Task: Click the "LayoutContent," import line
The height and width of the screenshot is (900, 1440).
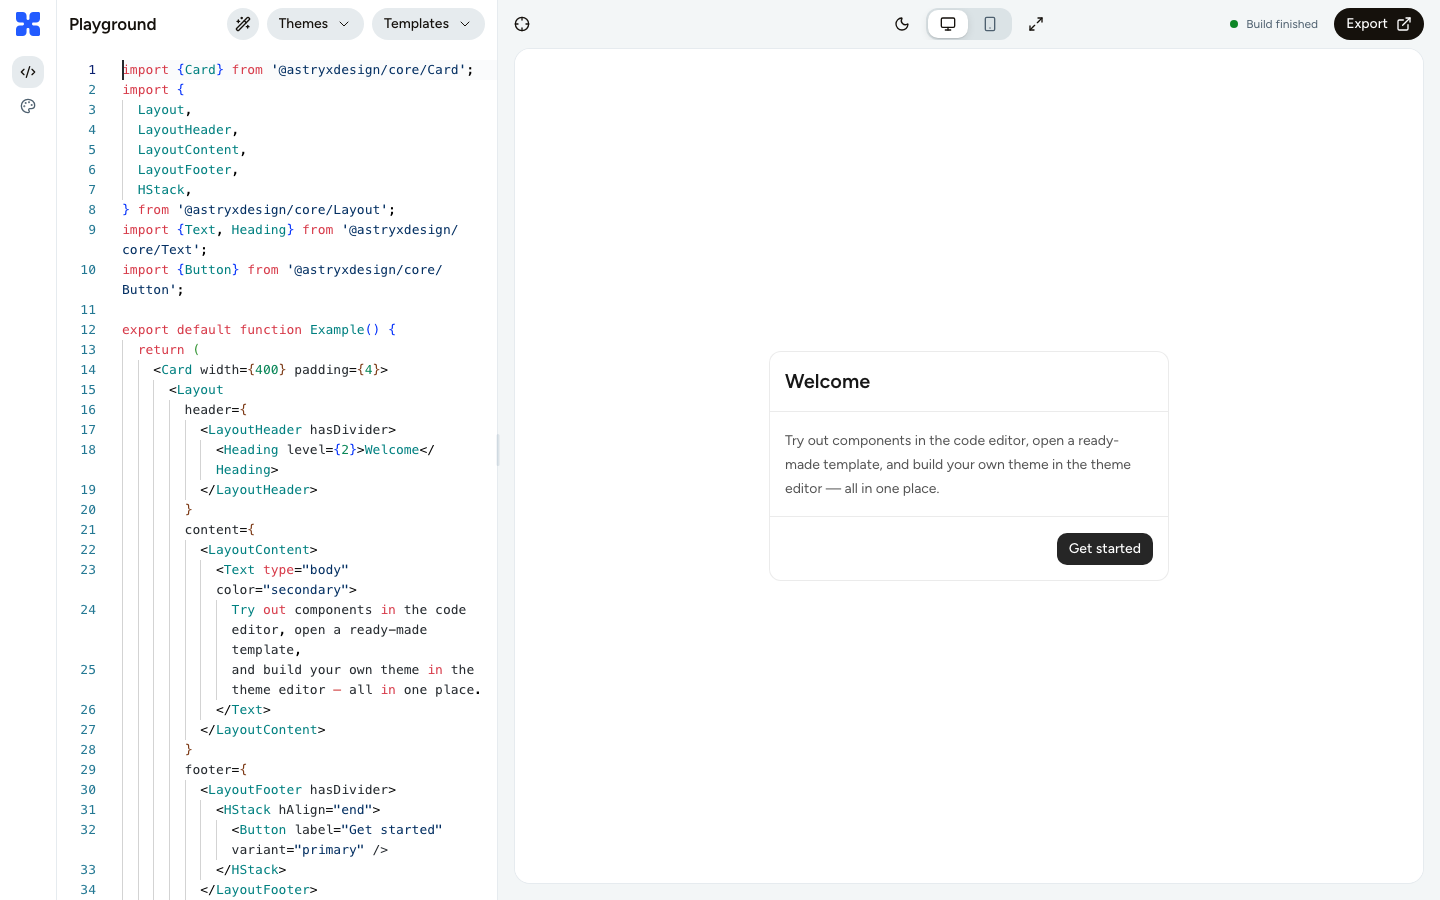Action: (192, 150)
